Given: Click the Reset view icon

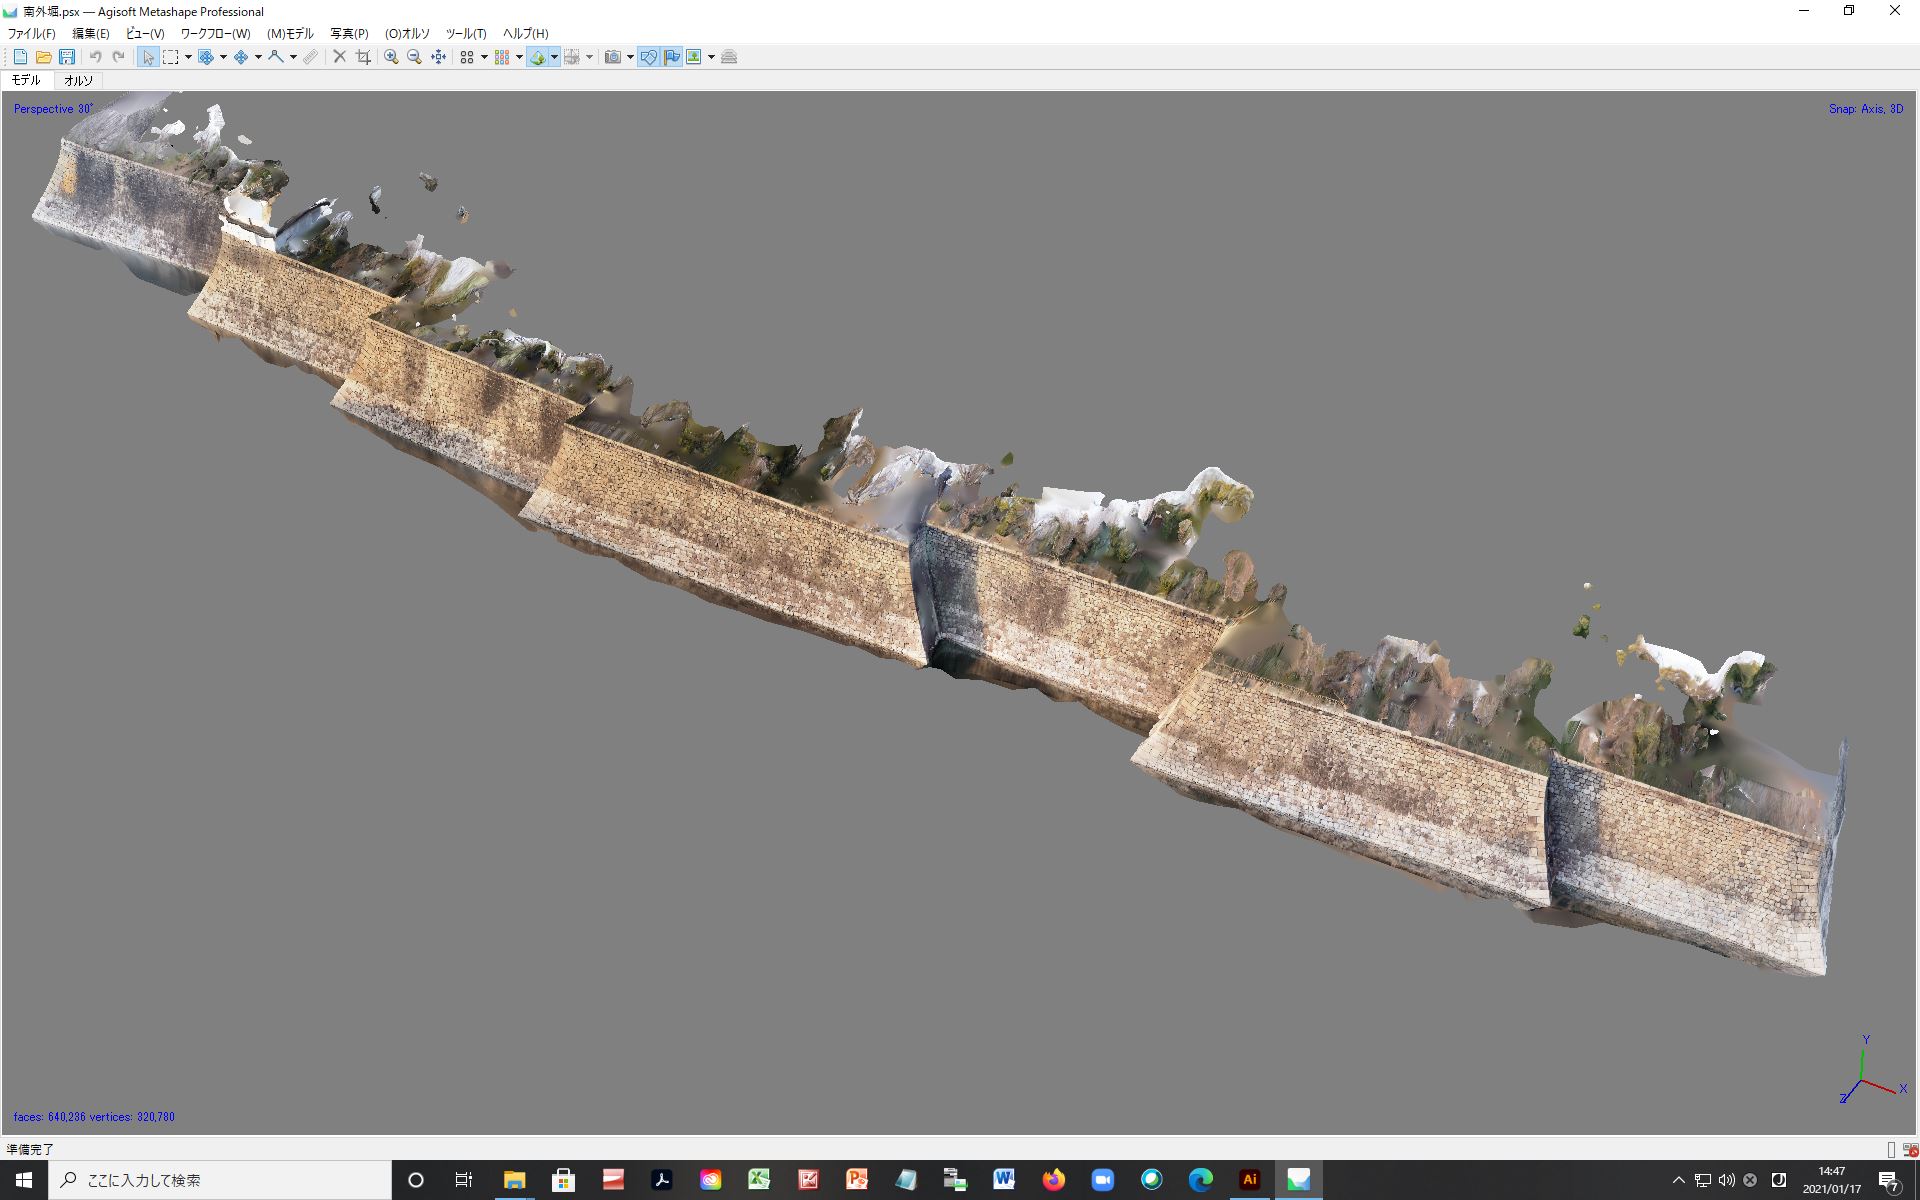Looking at the screenshot, I should coord(438,57).
